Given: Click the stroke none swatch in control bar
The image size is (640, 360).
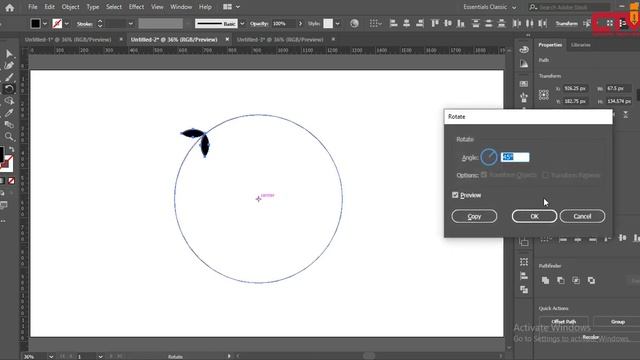Looking at the screenshot, I should pyautogui.click(x=57, y=24).
